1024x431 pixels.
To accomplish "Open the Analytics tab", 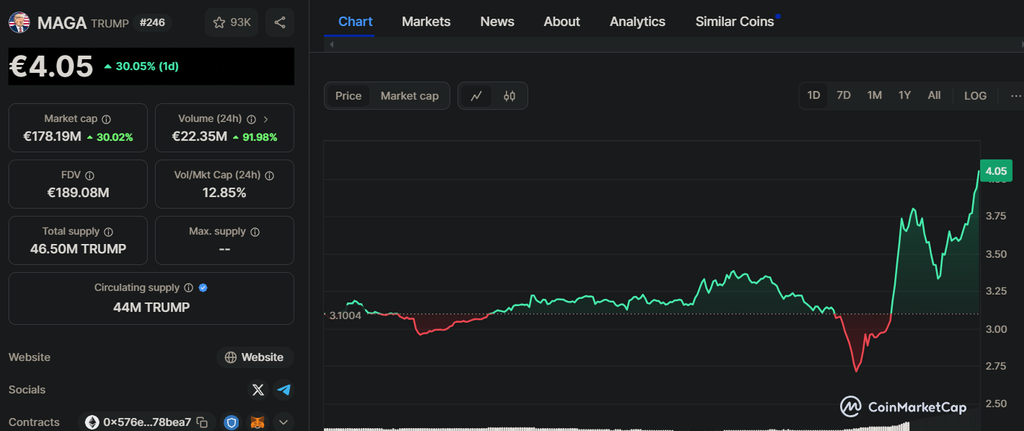I will pos(637,21).
